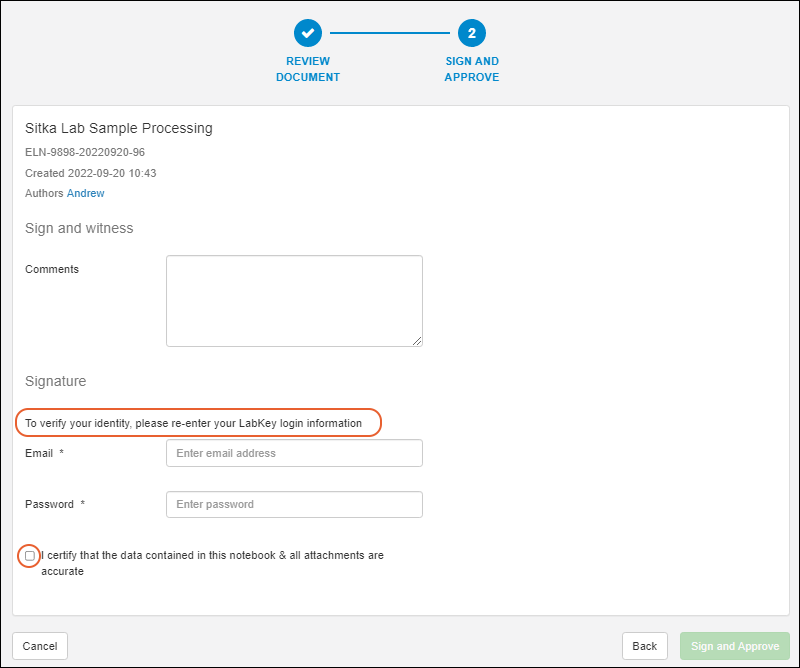The image size is (800, 668).
Task: Check the certify data accuracy checkbox
Action: (30, 555)
